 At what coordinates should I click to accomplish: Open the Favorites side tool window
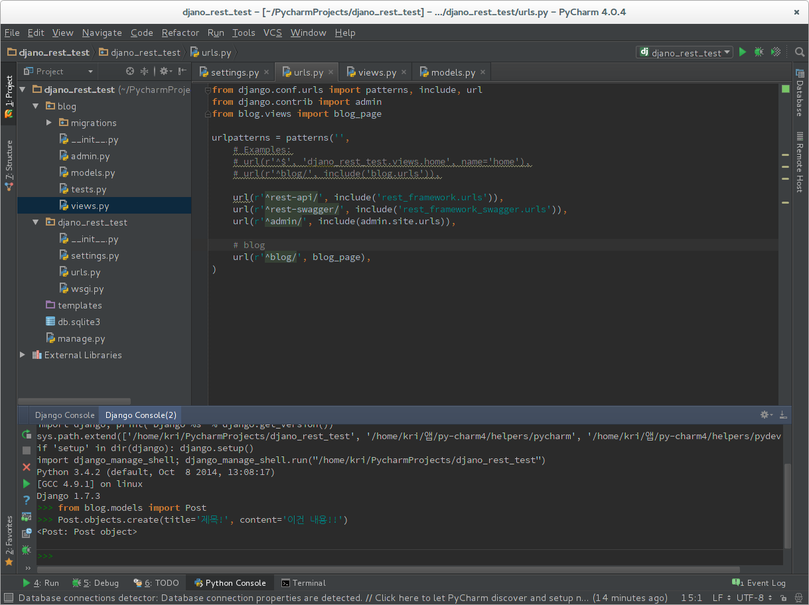pos(9,541)
